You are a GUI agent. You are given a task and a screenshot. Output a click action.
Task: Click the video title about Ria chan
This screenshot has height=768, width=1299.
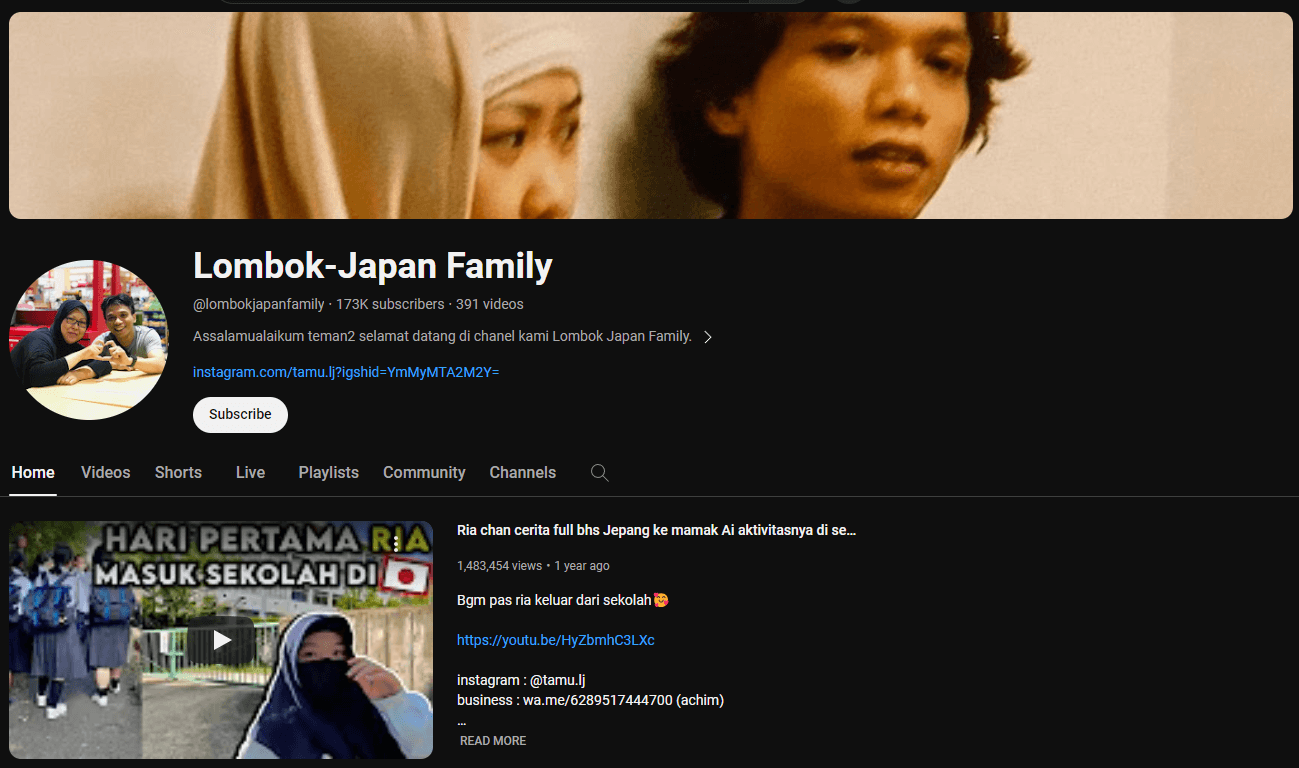tap(657, 529)
